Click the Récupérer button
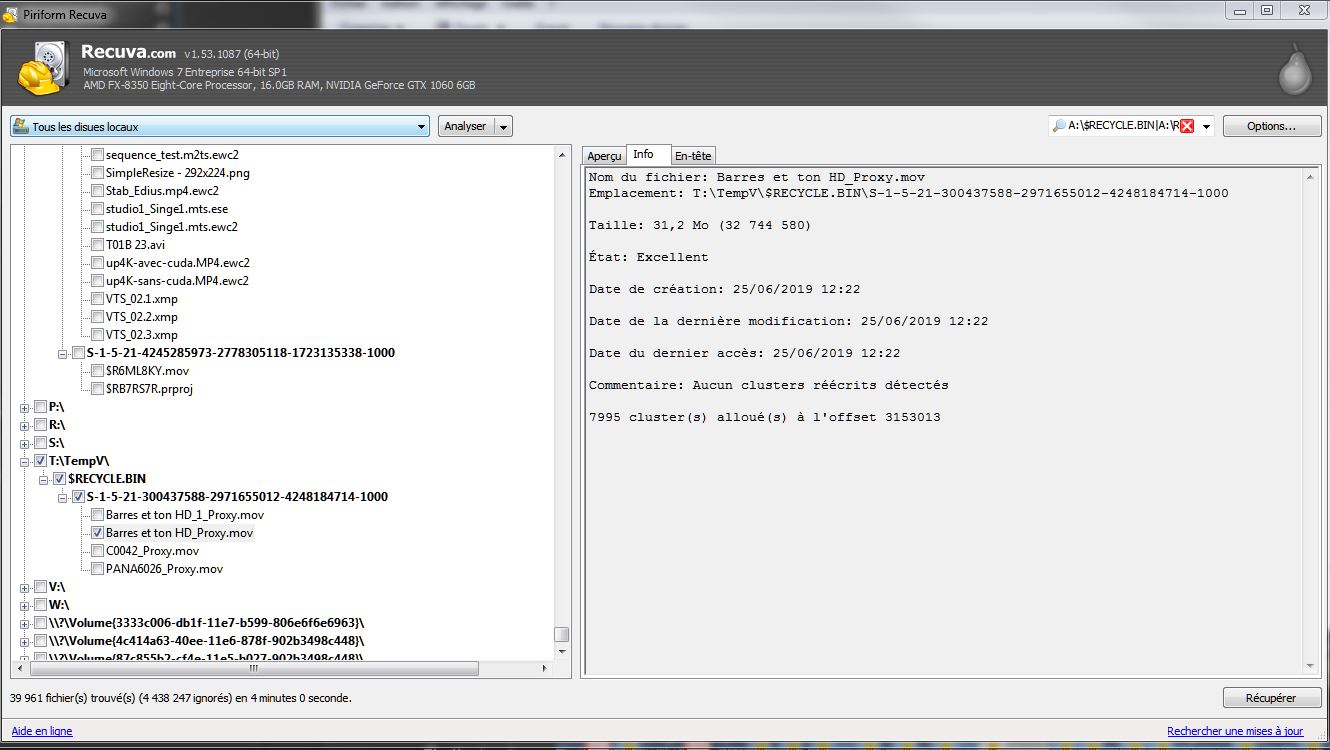 (1272, 698)
